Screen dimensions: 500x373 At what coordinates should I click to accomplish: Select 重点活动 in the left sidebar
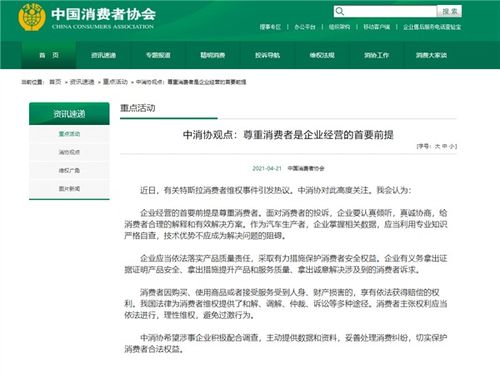69,134
